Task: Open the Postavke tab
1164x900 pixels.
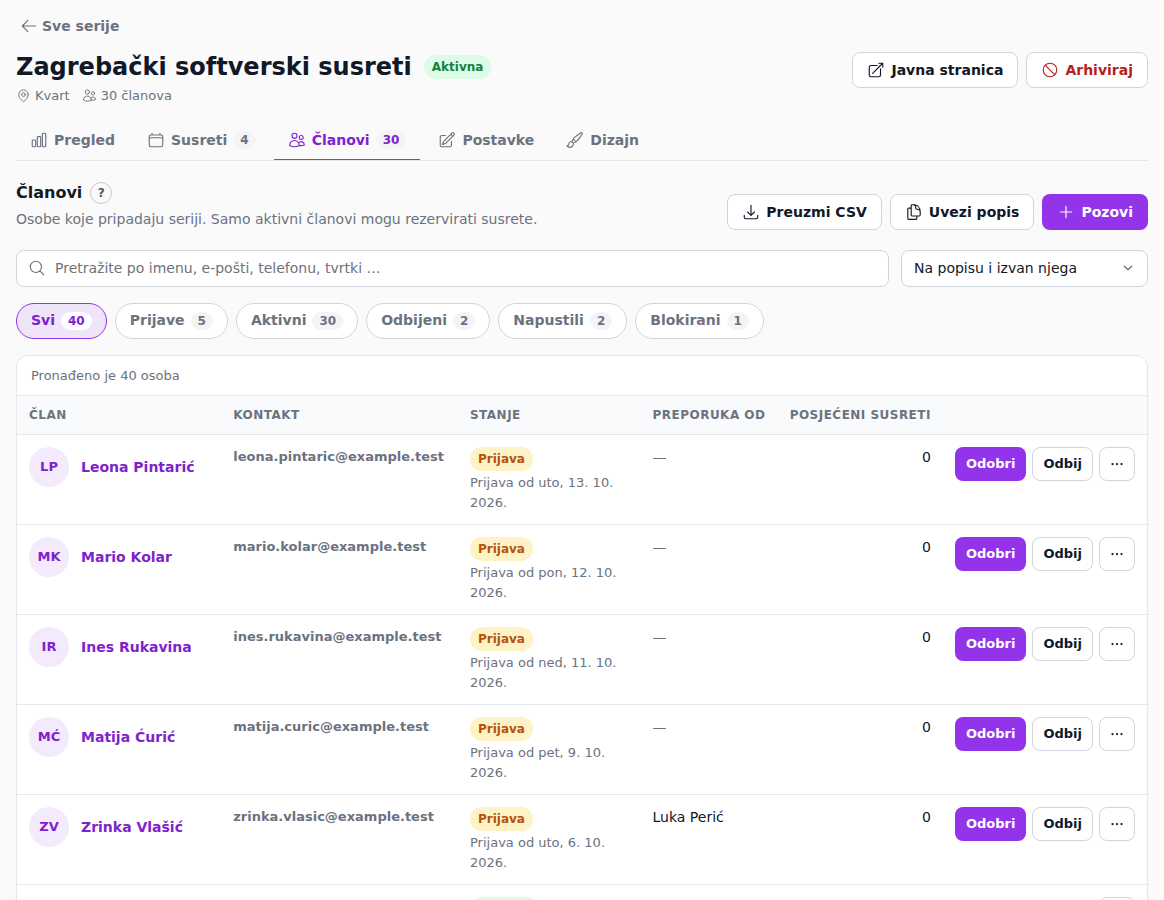Action: 486,140
